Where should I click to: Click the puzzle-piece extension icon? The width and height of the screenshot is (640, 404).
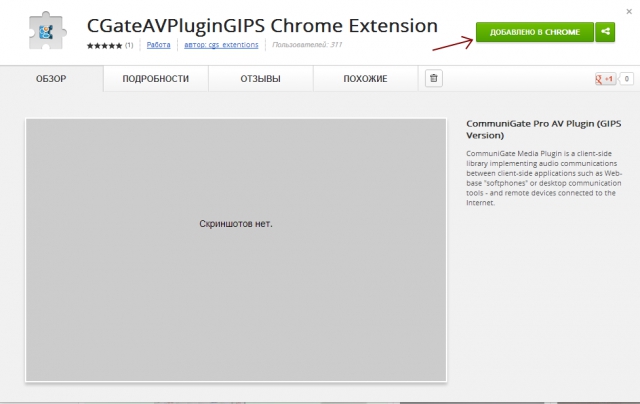[46, 31]
